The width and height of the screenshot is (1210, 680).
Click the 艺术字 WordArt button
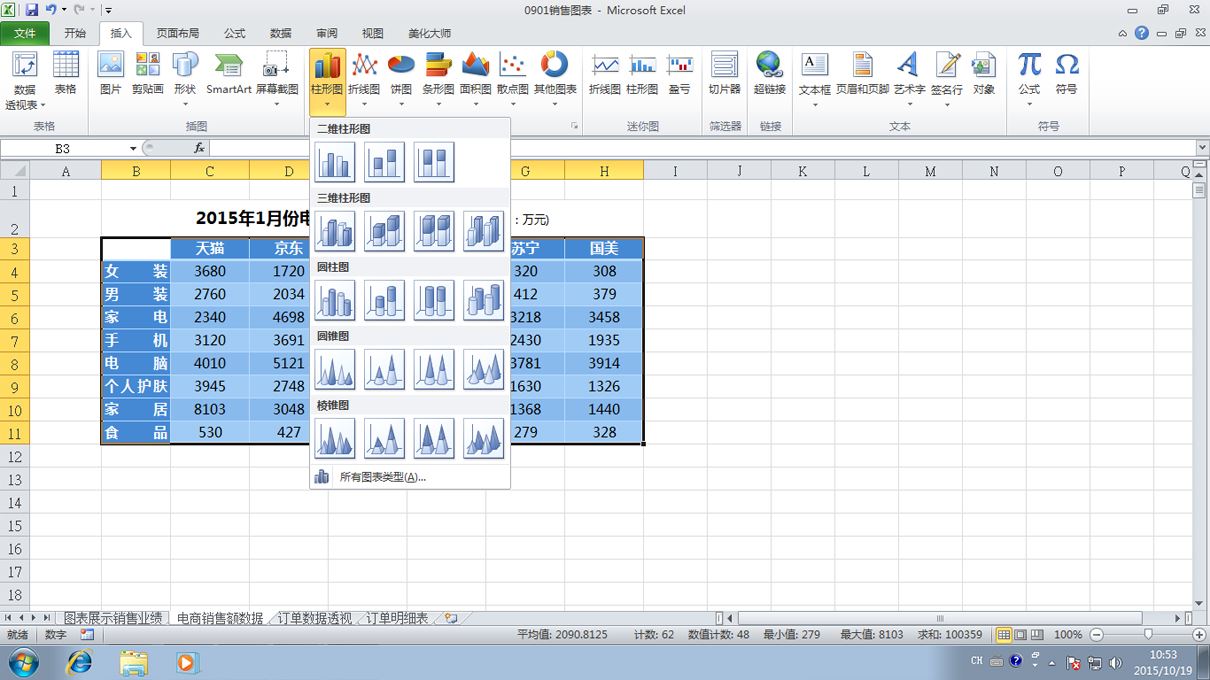[909, 79]
